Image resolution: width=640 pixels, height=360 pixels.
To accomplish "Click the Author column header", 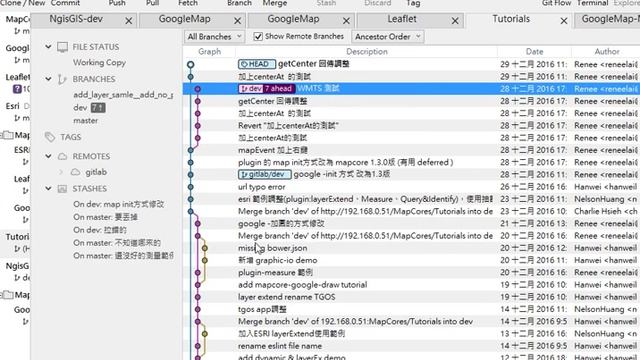I will 607,51.
